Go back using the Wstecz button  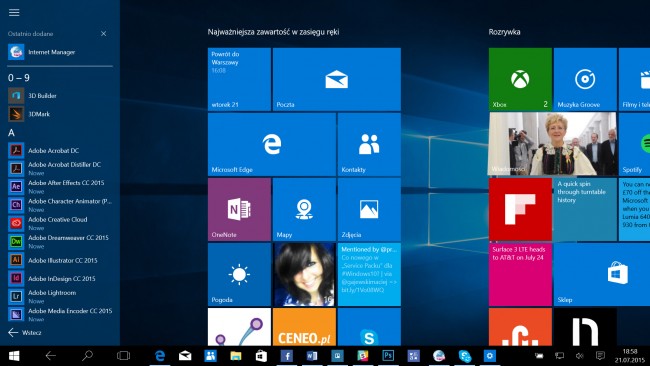click(25, 332)
